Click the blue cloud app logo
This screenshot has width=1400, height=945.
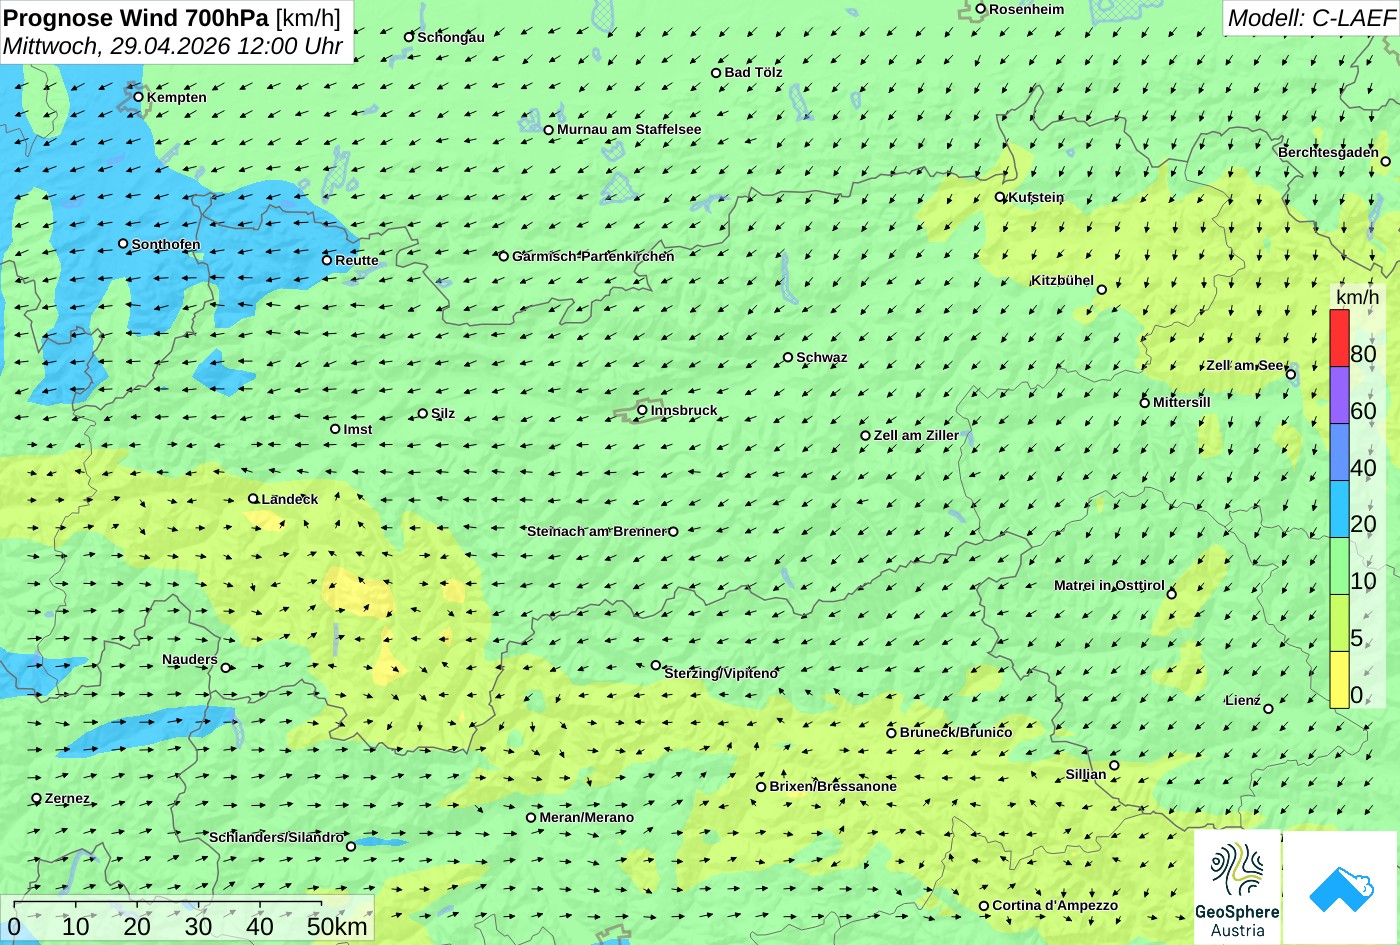pyautogui.click(x=1340, y=887)
